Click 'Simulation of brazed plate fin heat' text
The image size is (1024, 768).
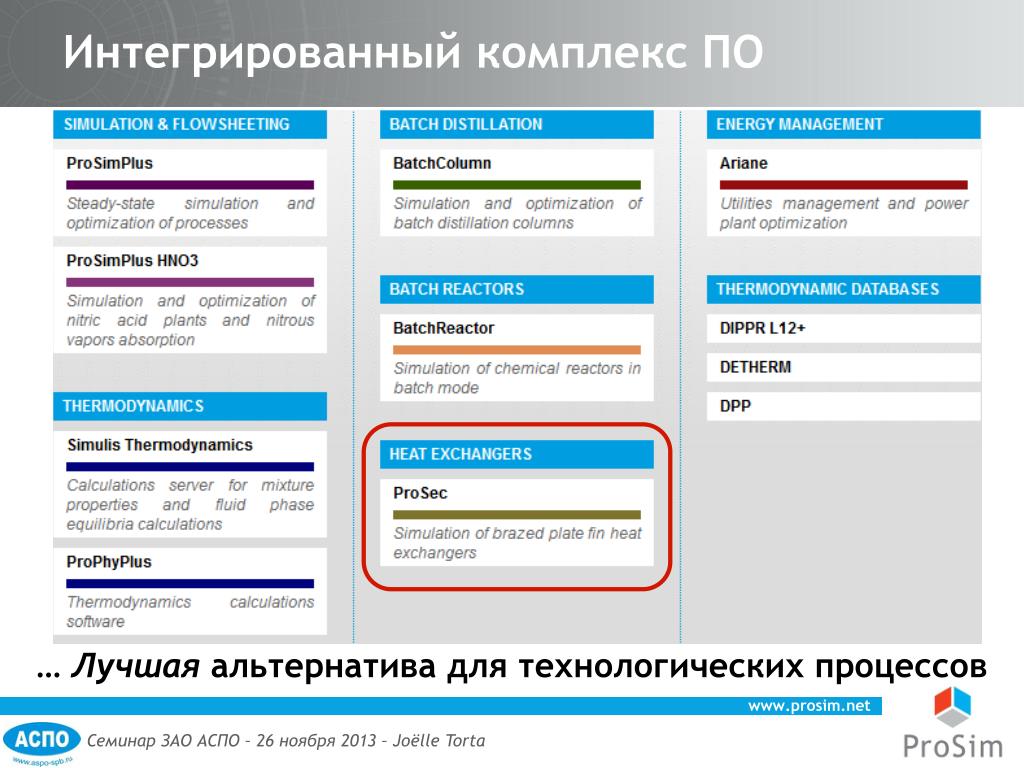point(517,534)
